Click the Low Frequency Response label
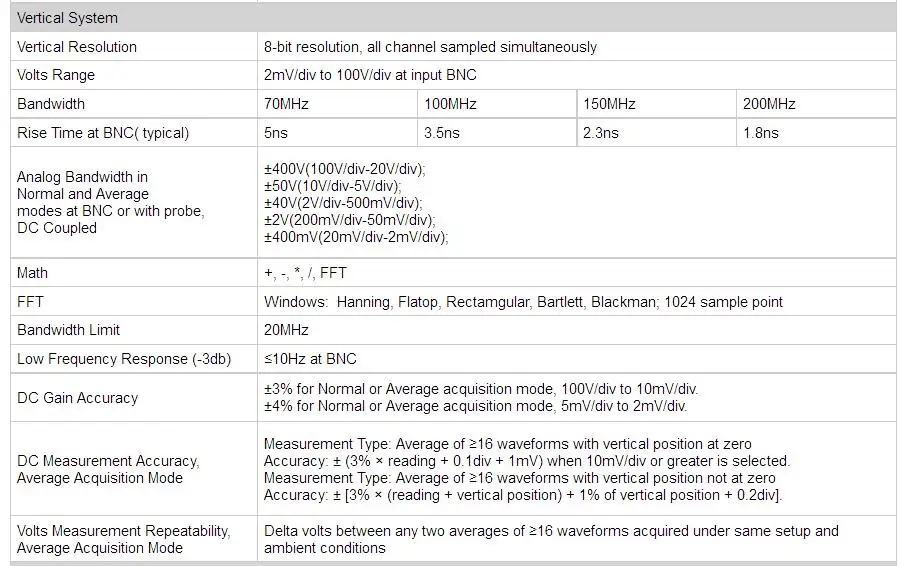This screenshot has height=566, width=912. tap(124, 359)
